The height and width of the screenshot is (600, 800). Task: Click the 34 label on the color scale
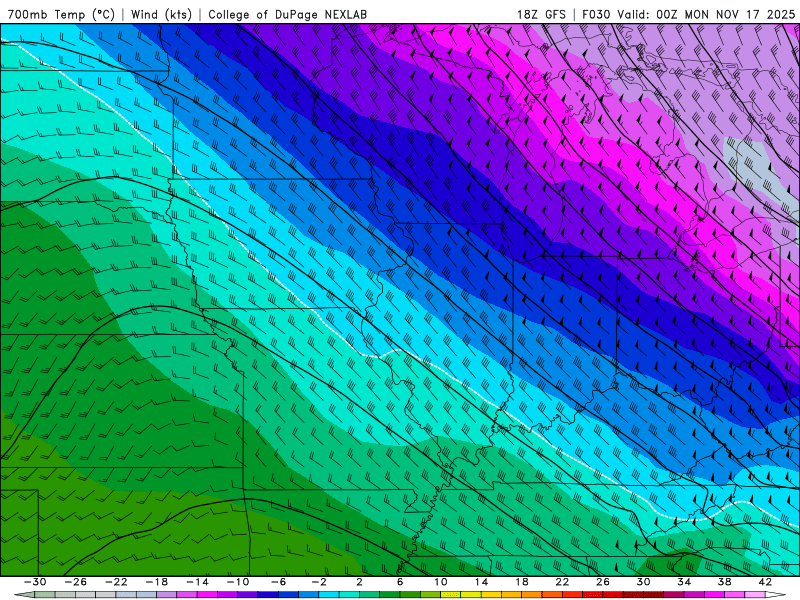pos(684,582)
